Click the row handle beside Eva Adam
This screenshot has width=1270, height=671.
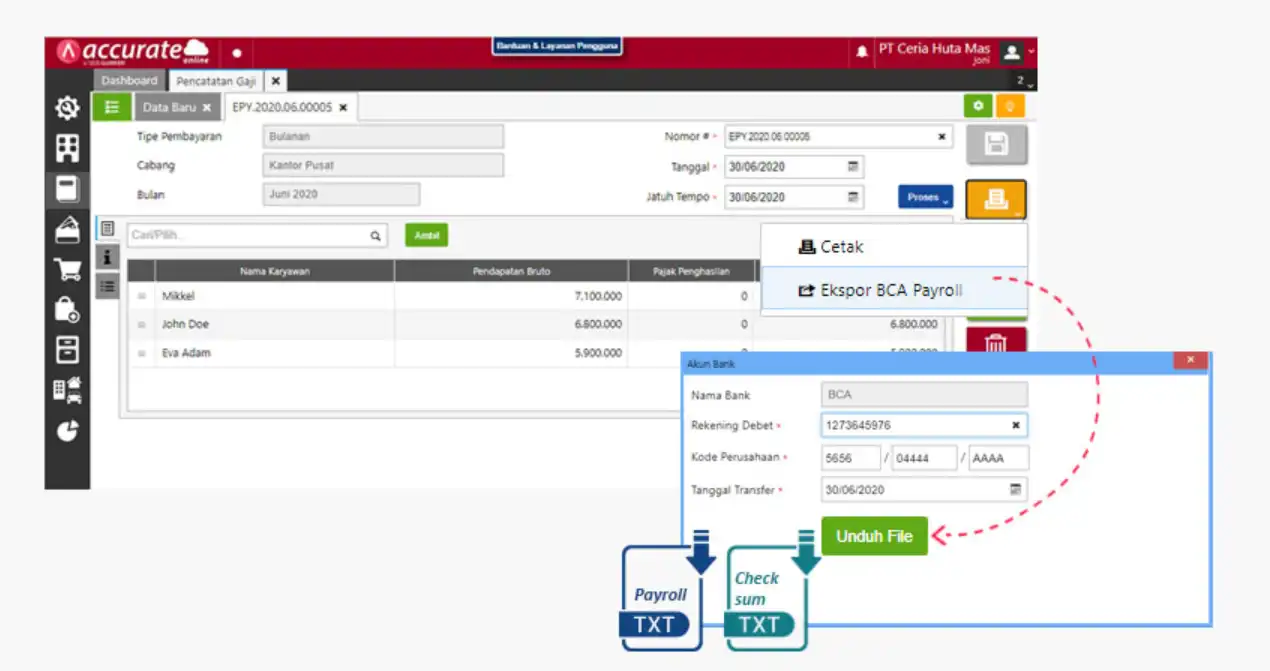pos(141,353)
